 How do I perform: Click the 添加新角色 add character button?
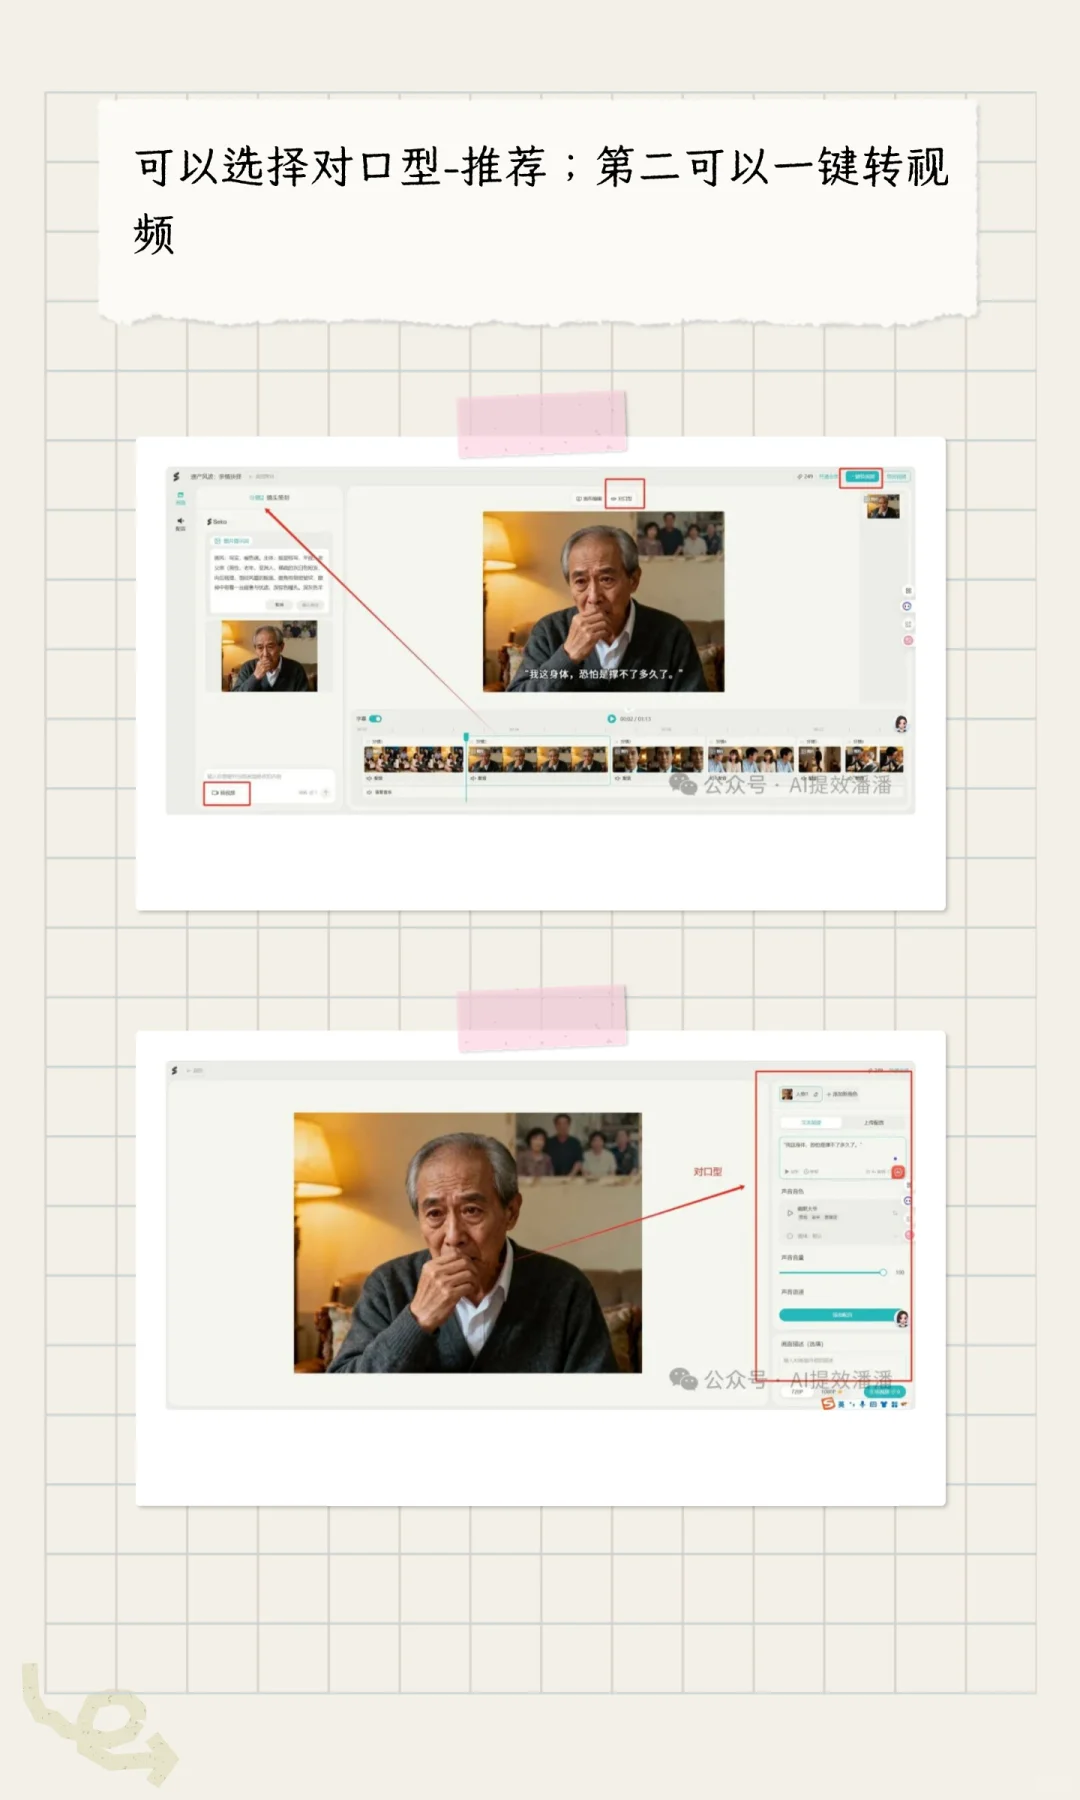pyautogui.click(x=842, y=1094)
